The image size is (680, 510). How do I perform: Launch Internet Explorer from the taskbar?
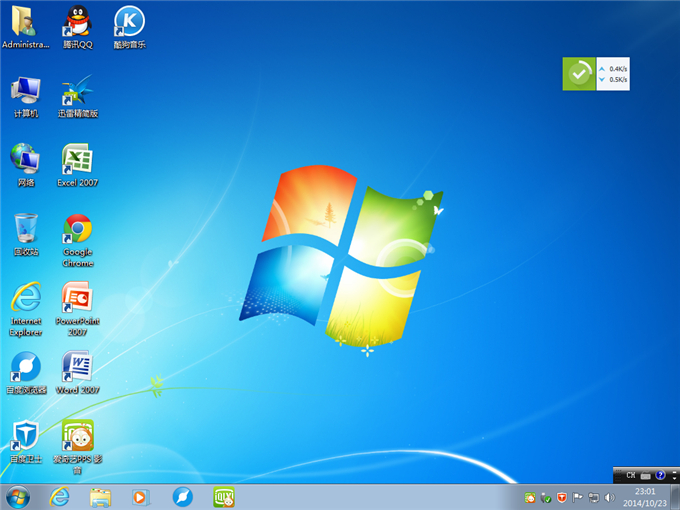(x=60, y=496)
